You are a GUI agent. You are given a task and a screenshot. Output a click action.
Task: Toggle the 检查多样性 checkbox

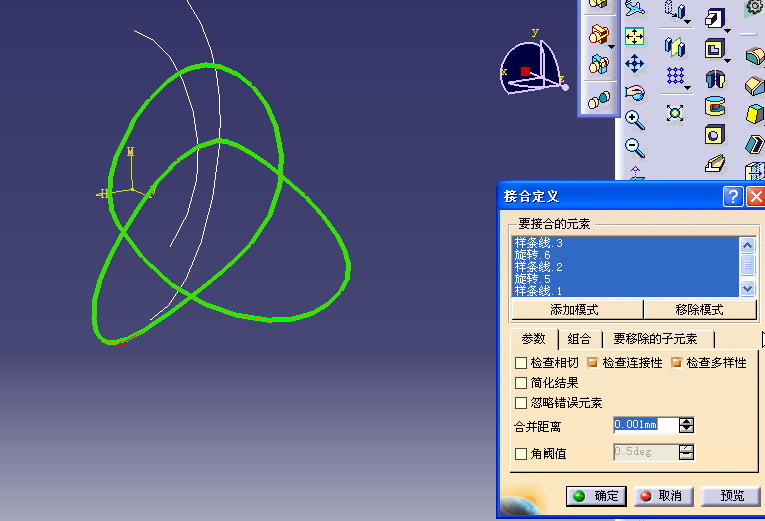[x=676, y=362]
